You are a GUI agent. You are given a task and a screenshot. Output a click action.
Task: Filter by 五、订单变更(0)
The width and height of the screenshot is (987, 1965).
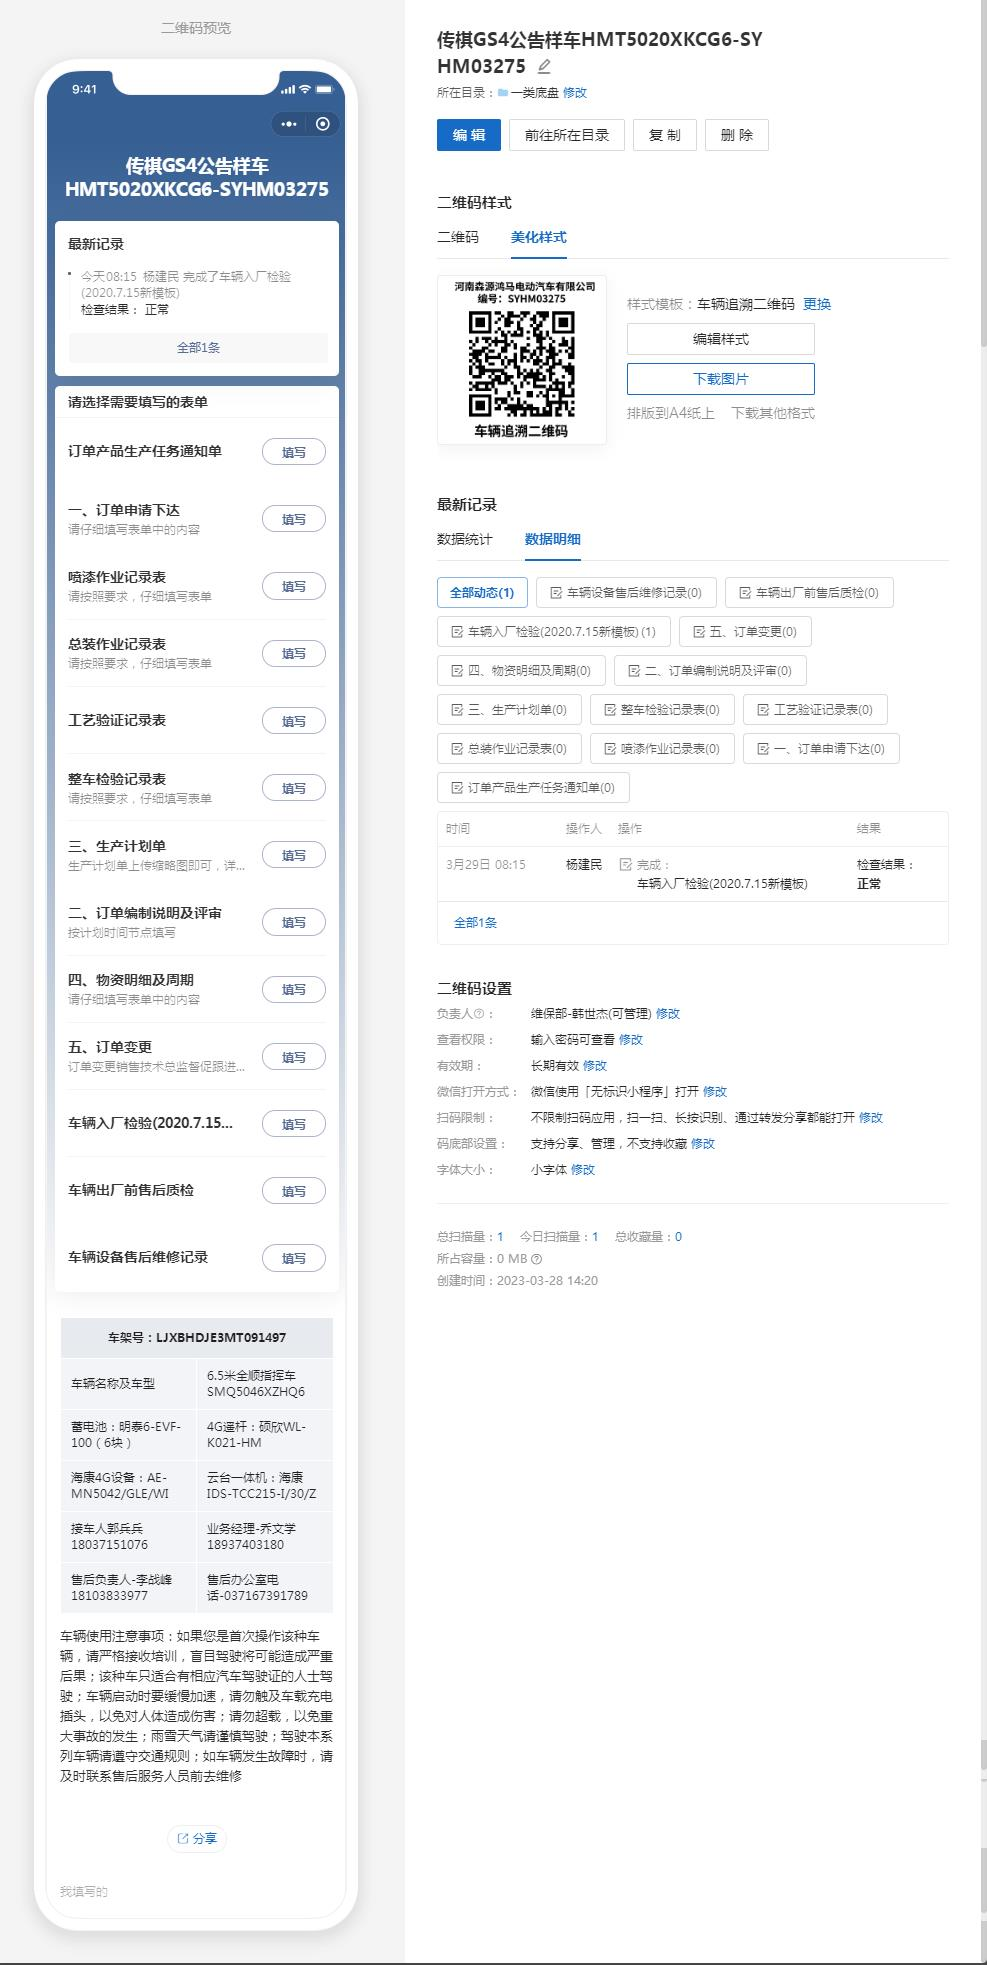point(745,631)
